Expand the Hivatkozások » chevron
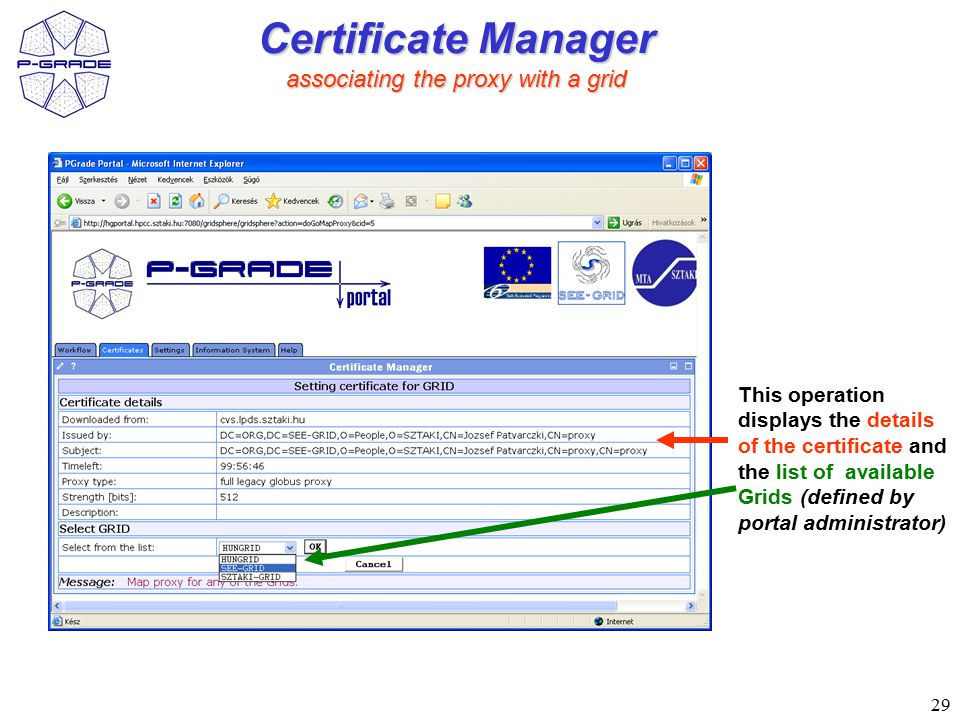Screen dimensions: 960x720 (703, 220)
